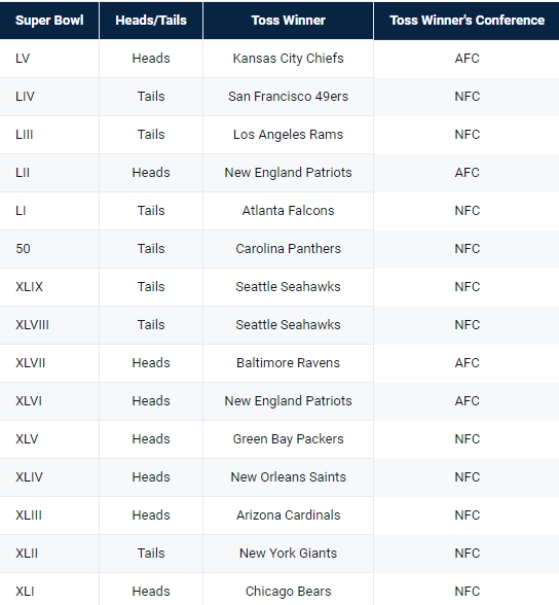Click 'Tails' in the LIV row
The height and width of the screenshot is (605, 559).
tap(151, 96)
